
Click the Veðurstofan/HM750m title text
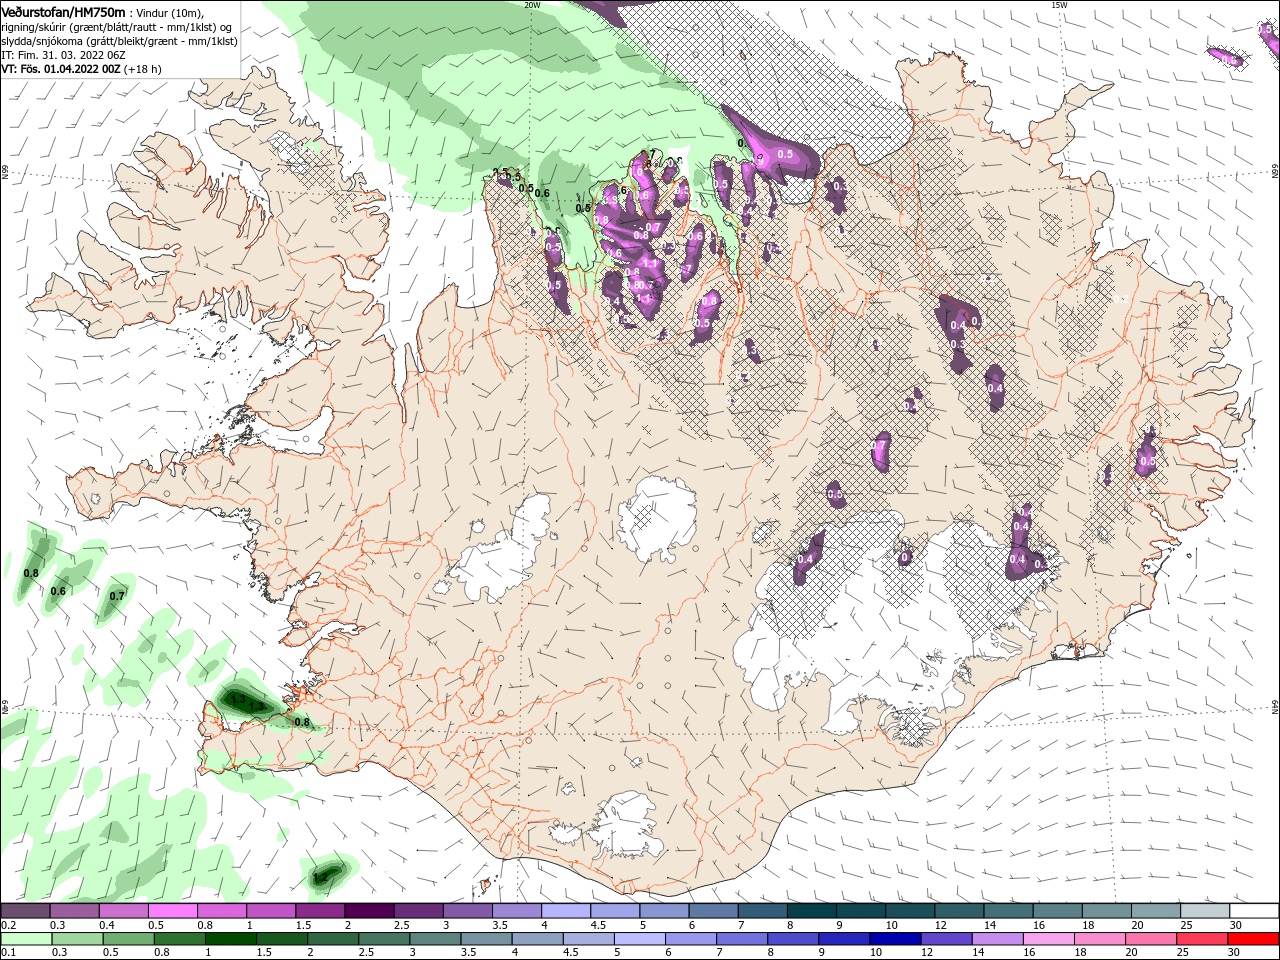(63, 12)
